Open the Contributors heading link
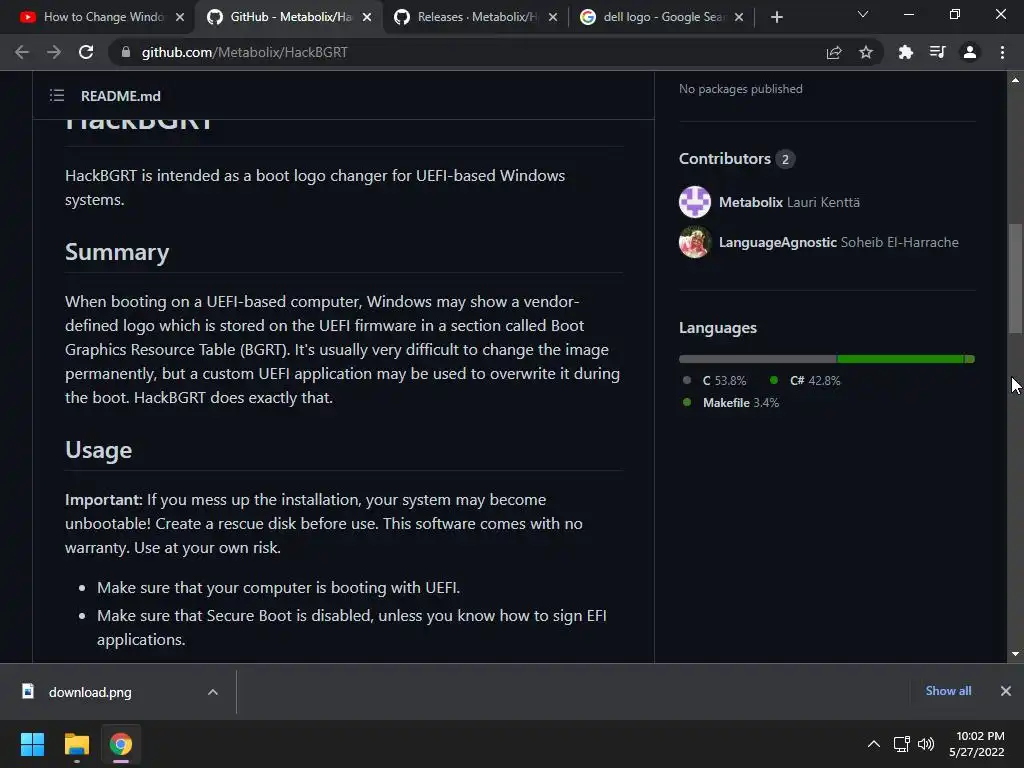Viewport: 1024px width, 768px height. point(737,159)
